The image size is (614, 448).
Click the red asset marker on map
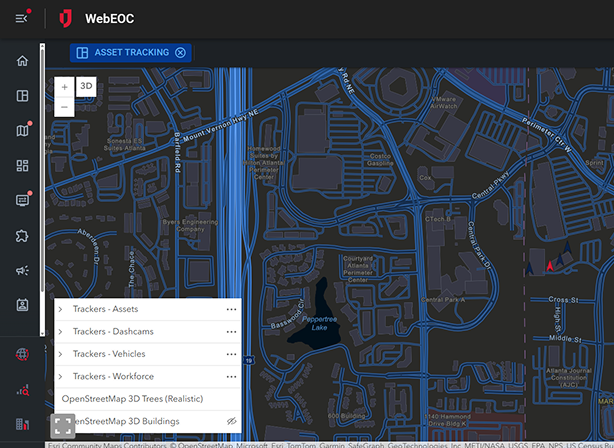(548, 265)
